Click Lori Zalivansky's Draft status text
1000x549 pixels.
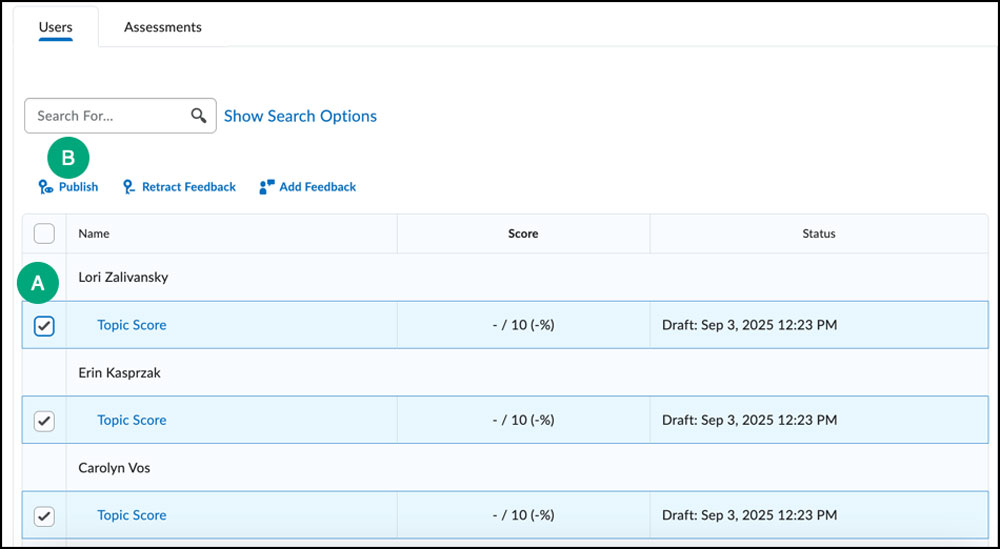749,325
